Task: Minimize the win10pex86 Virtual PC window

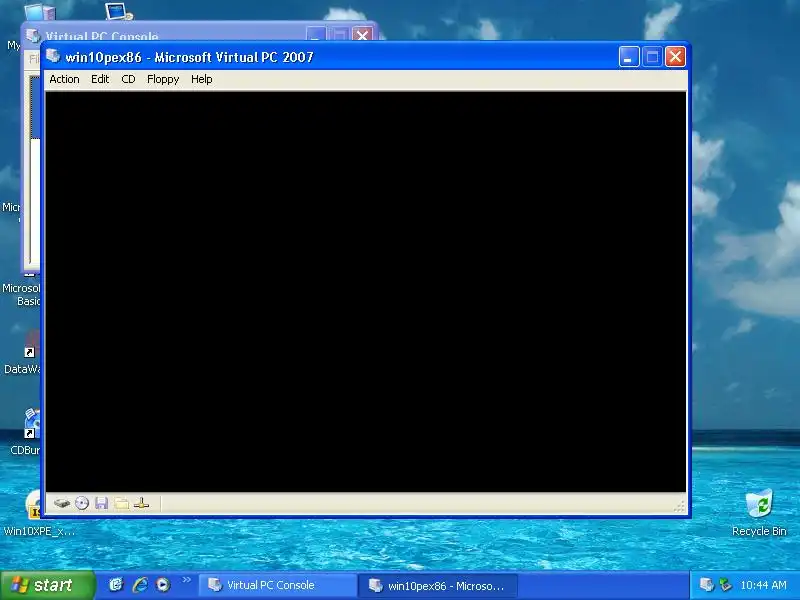Action: point(629,57)
